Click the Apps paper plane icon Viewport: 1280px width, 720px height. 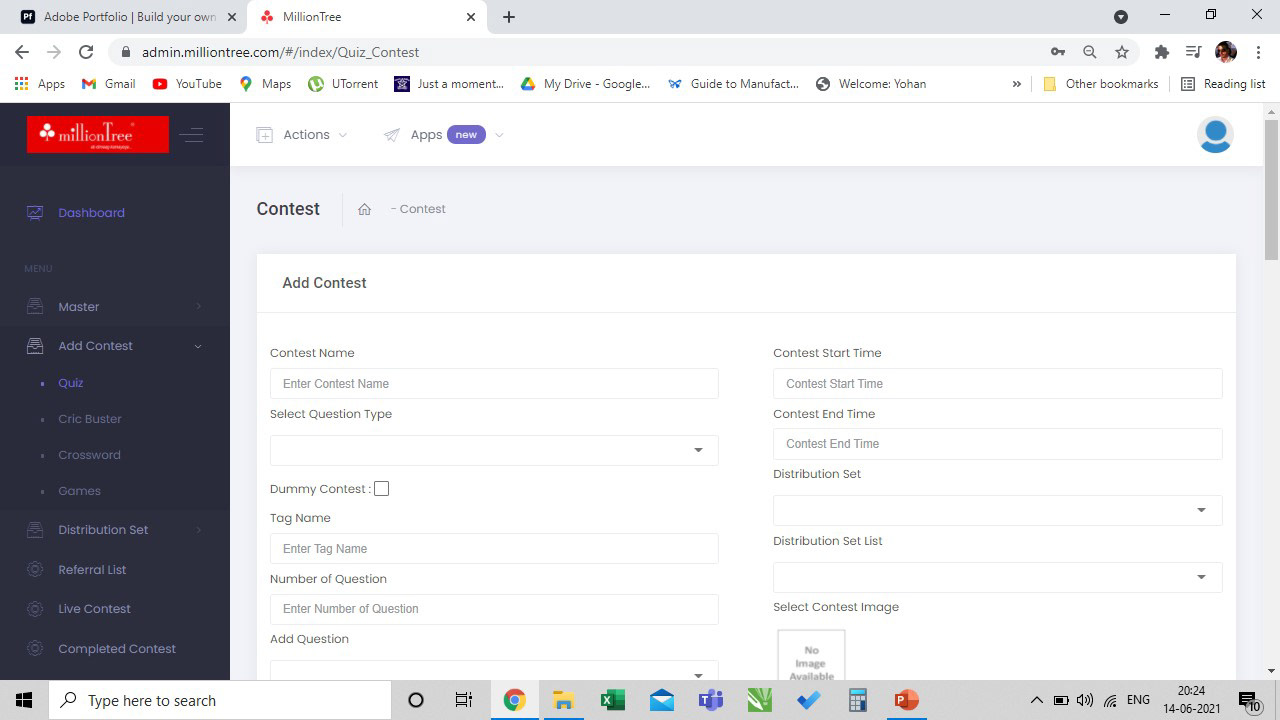(392, 135)
